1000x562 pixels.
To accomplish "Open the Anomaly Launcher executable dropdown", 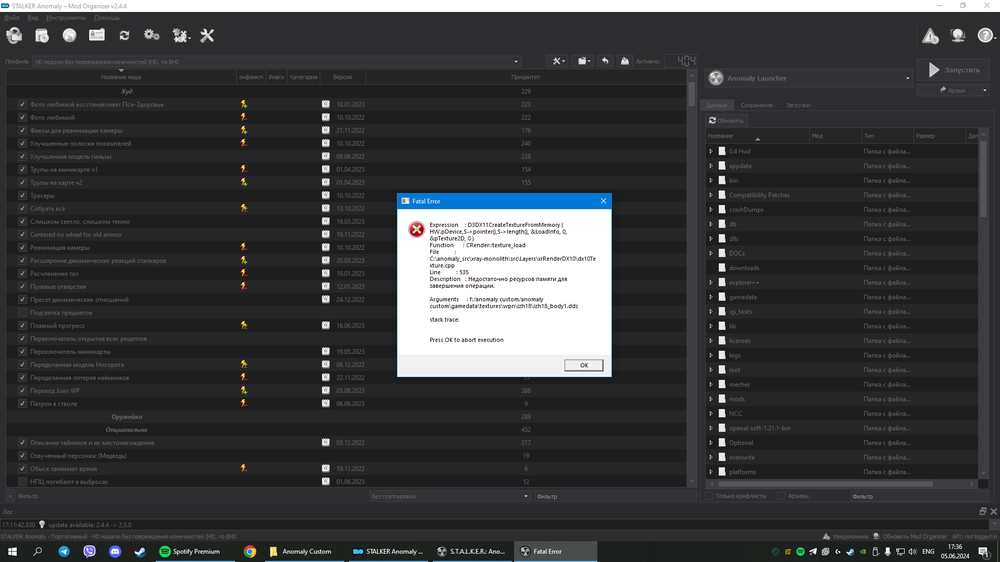I will pyautogui.click(x=809, y=78).
